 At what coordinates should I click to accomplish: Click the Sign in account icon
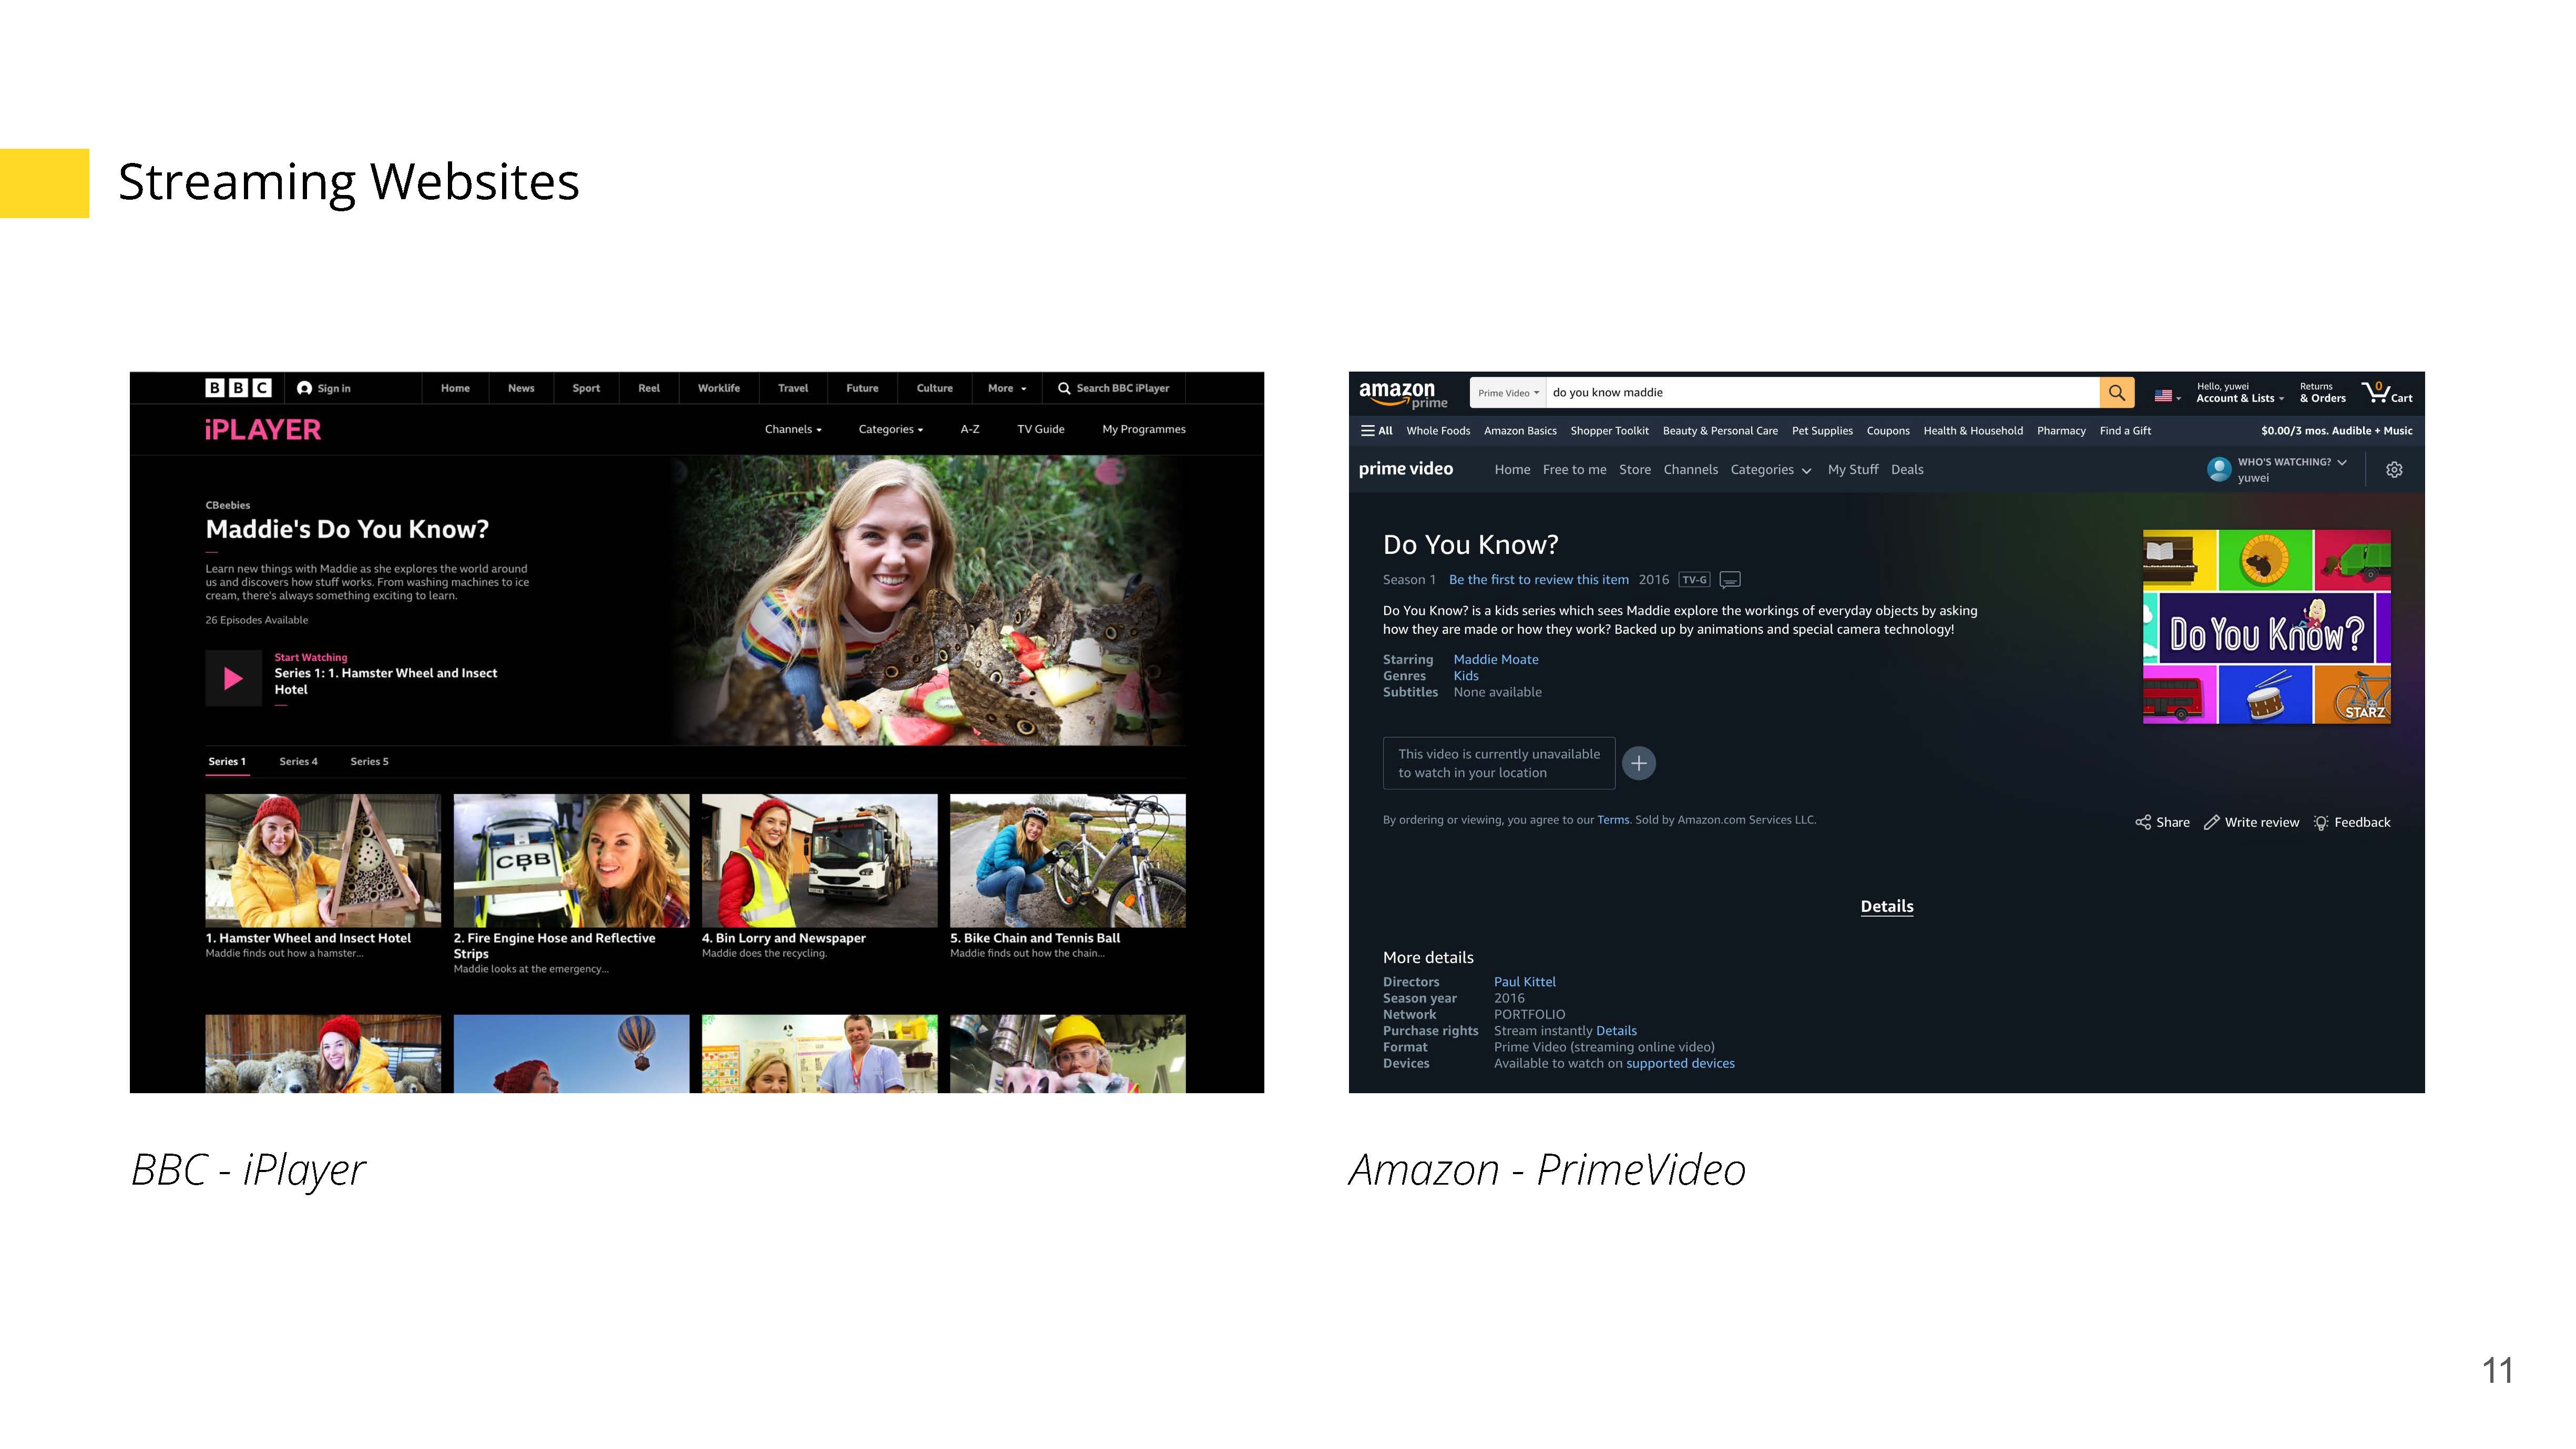point(304,388)
